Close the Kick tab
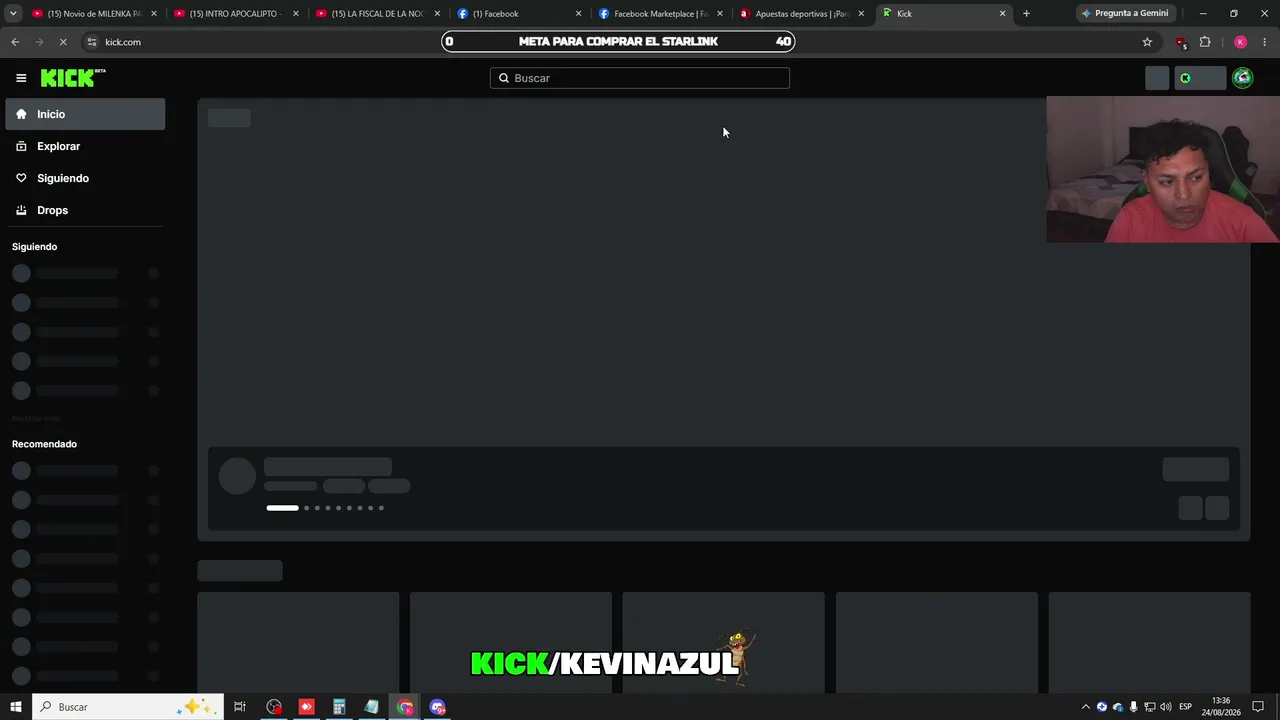 pyautogui.click(x=1003, y=14)
